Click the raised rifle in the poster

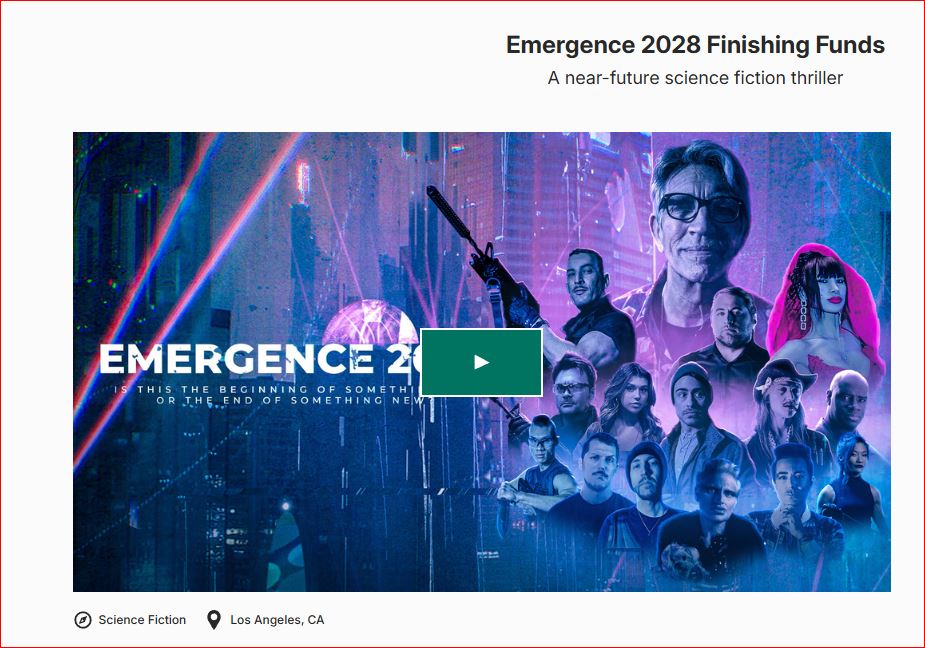[x=472, y=248]
